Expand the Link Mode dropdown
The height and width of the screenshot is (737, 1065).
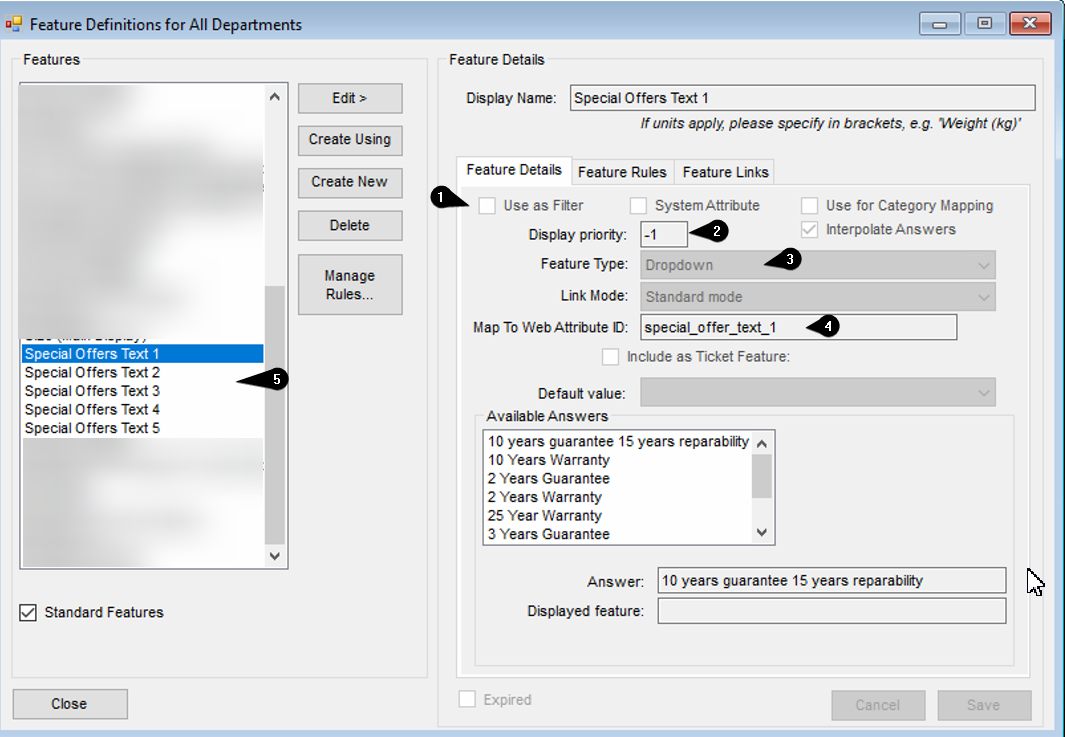[x=817, y=297]
